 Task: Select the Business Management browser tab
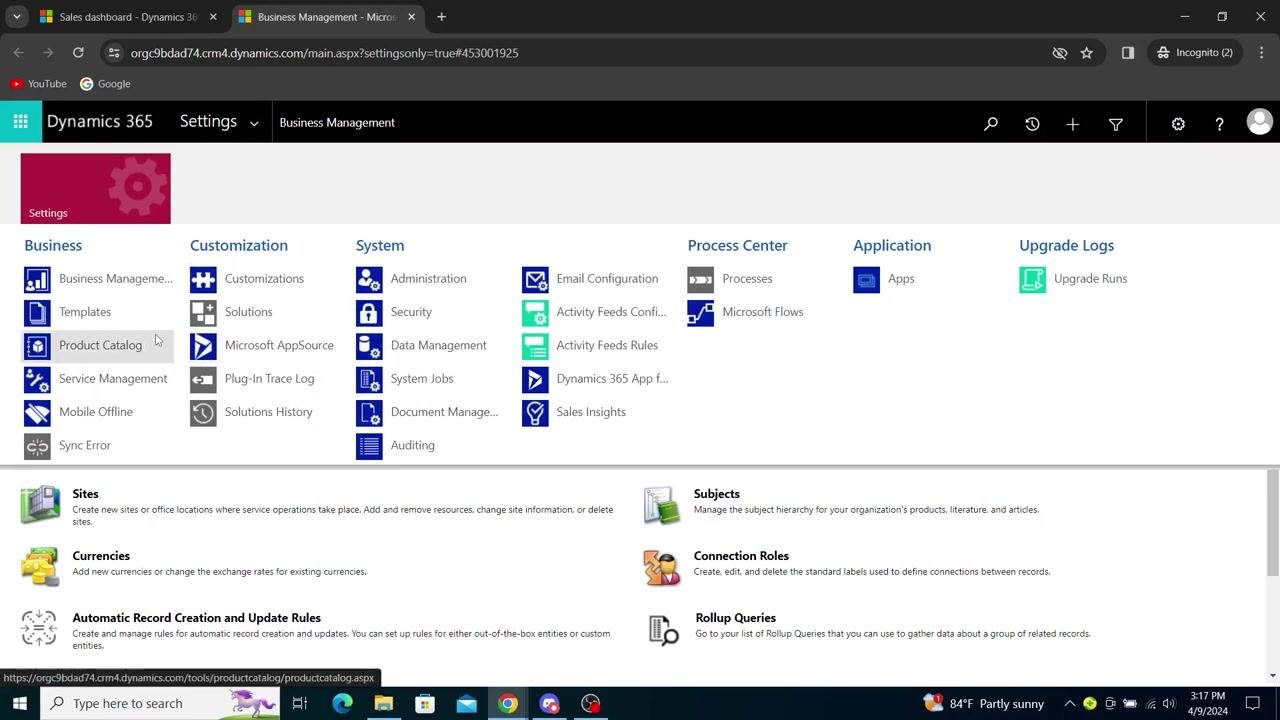point(327,17)
